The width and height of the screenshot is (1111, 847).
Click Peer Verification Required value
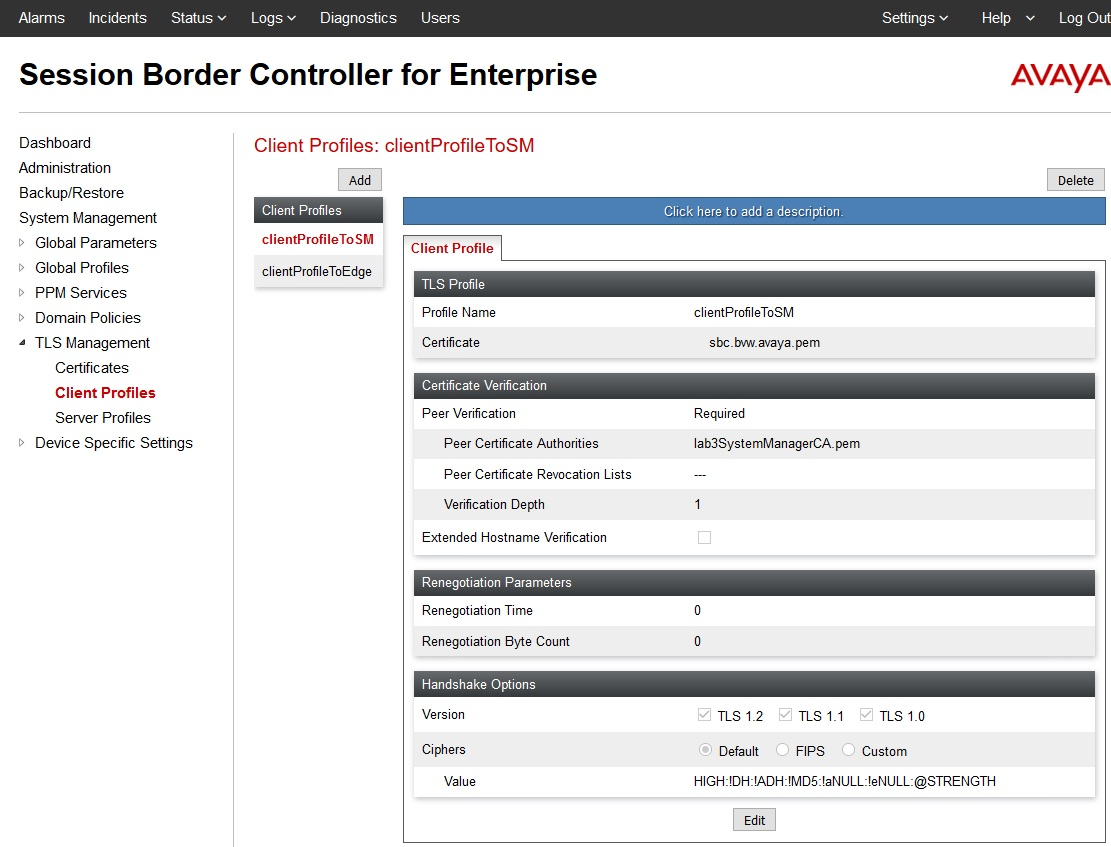[x=719, y=413]
